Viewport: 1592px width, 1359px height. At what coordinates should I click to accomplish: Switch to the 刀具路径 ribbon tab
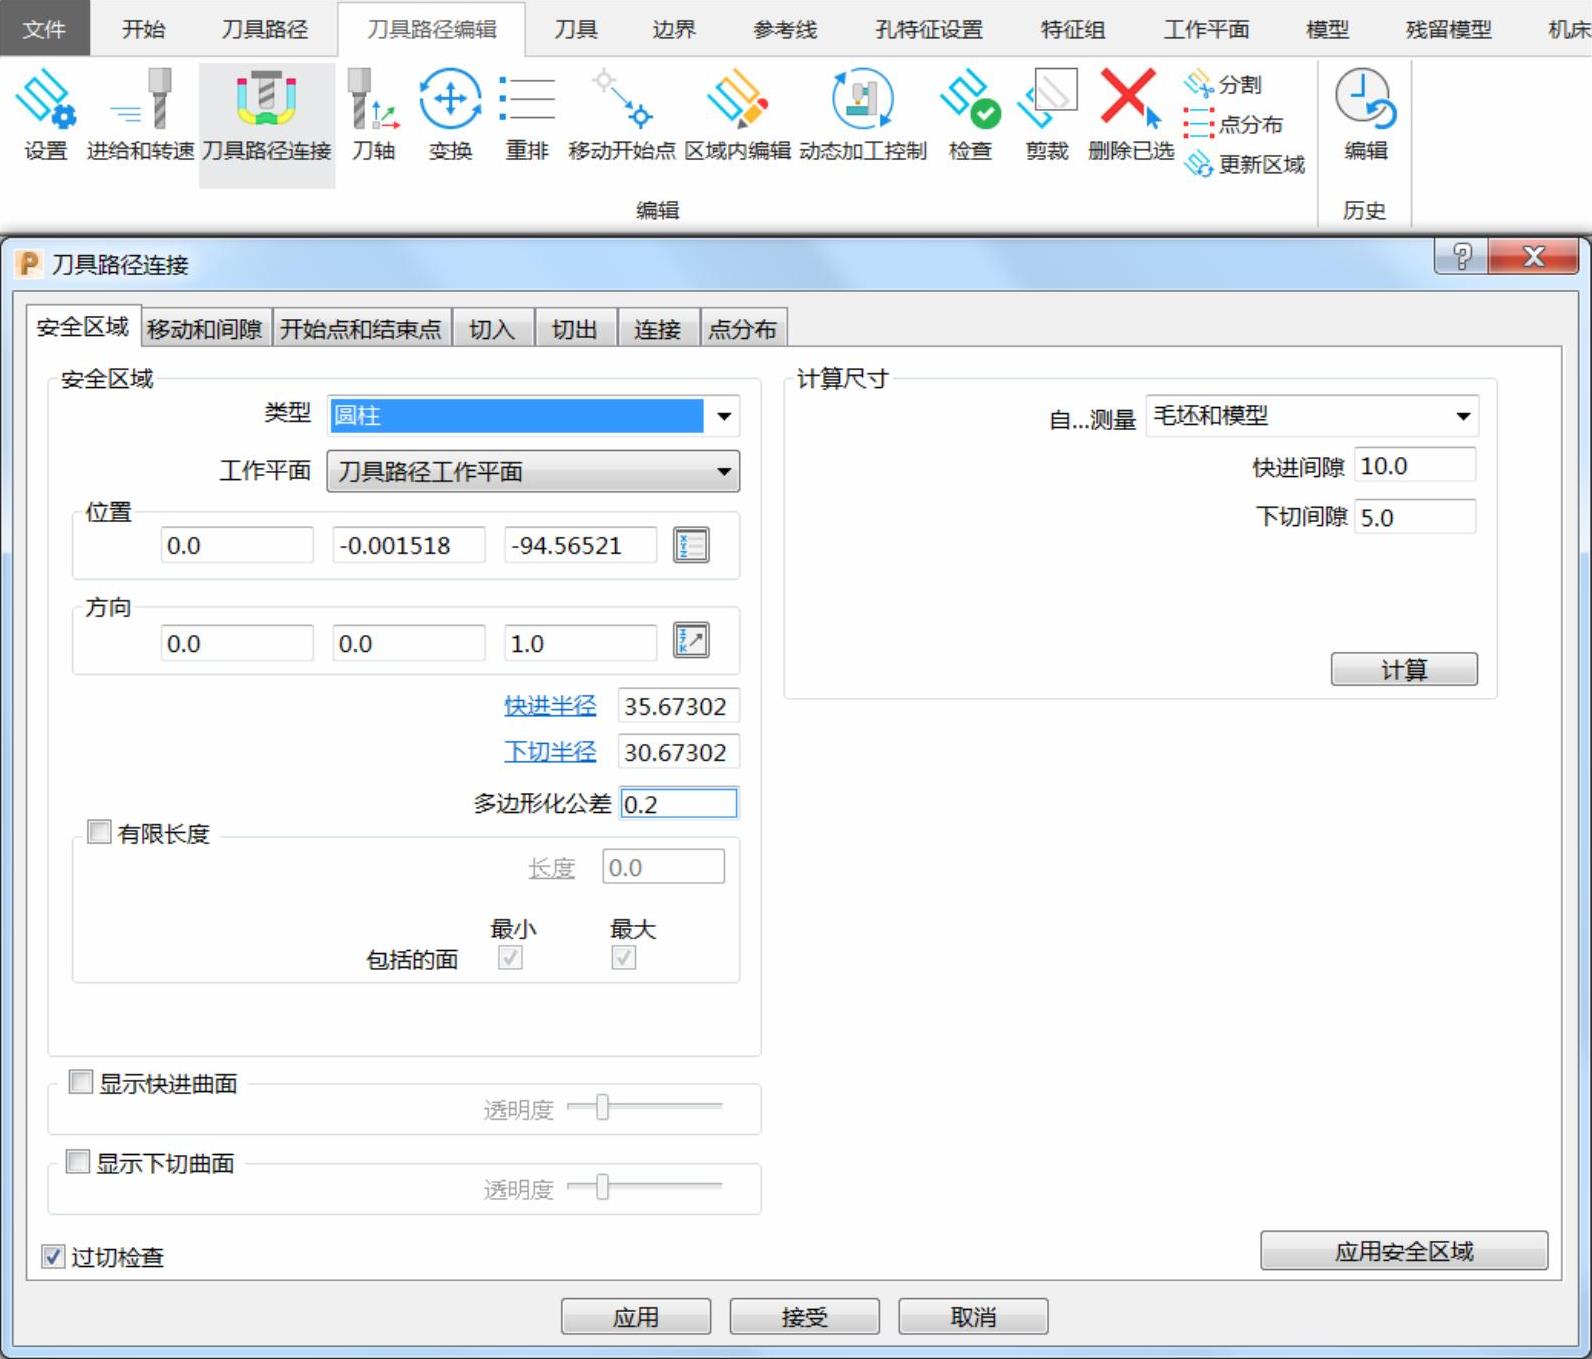[x=265, y=29]
